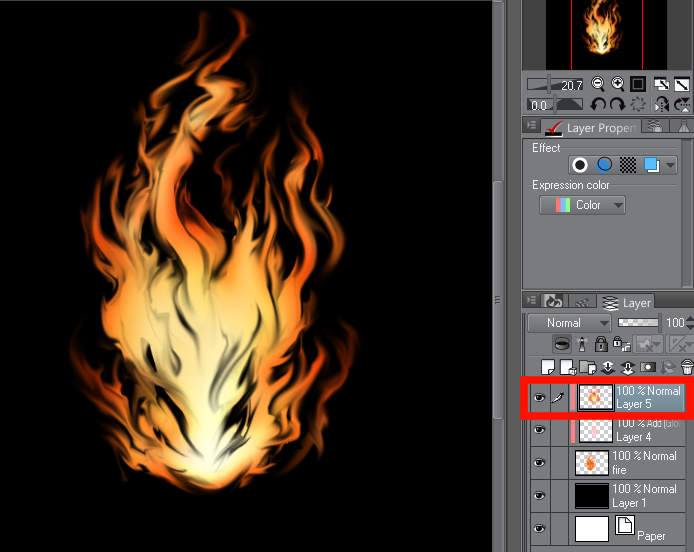Zoom out in the Navigator
The width and height of the screenshot is (694, 552).
click(x=598, y=84)
